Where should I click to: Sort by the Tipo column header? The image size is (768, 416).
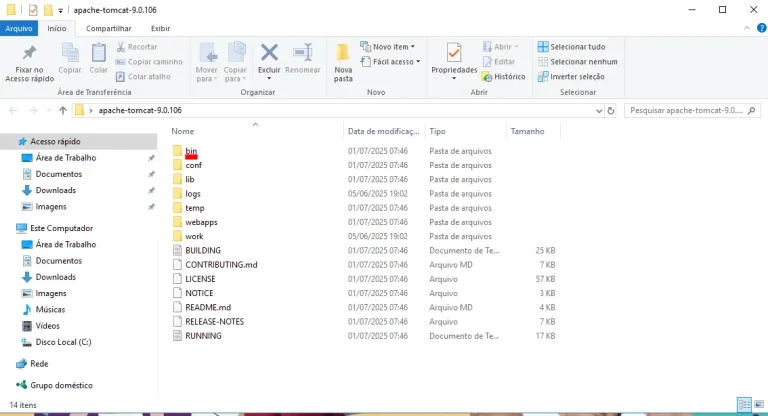click(437, 131)
